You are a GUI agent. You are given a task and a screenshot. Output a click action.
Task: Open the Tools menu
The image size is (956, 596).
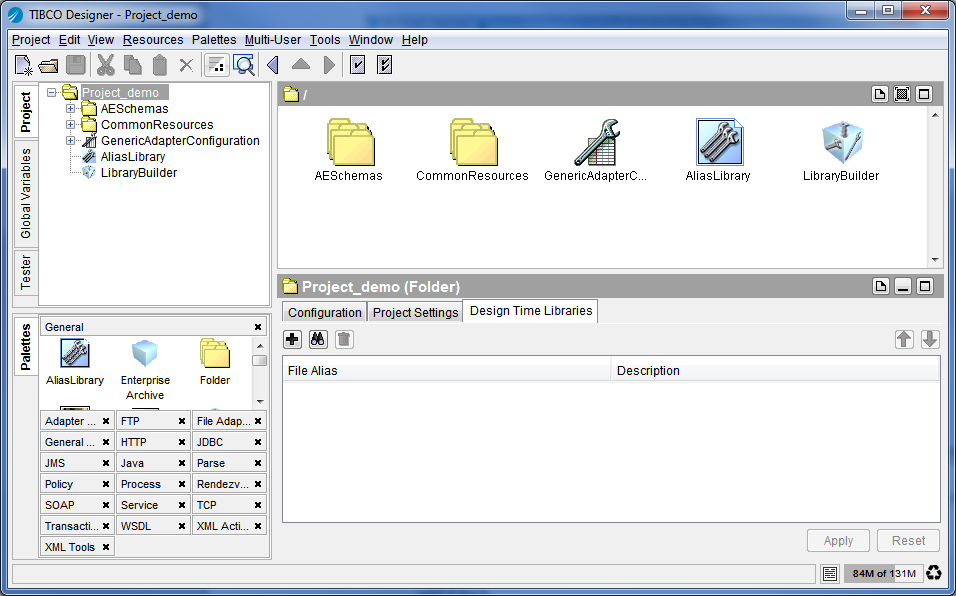pyautogui.click(x=325, y=40)
